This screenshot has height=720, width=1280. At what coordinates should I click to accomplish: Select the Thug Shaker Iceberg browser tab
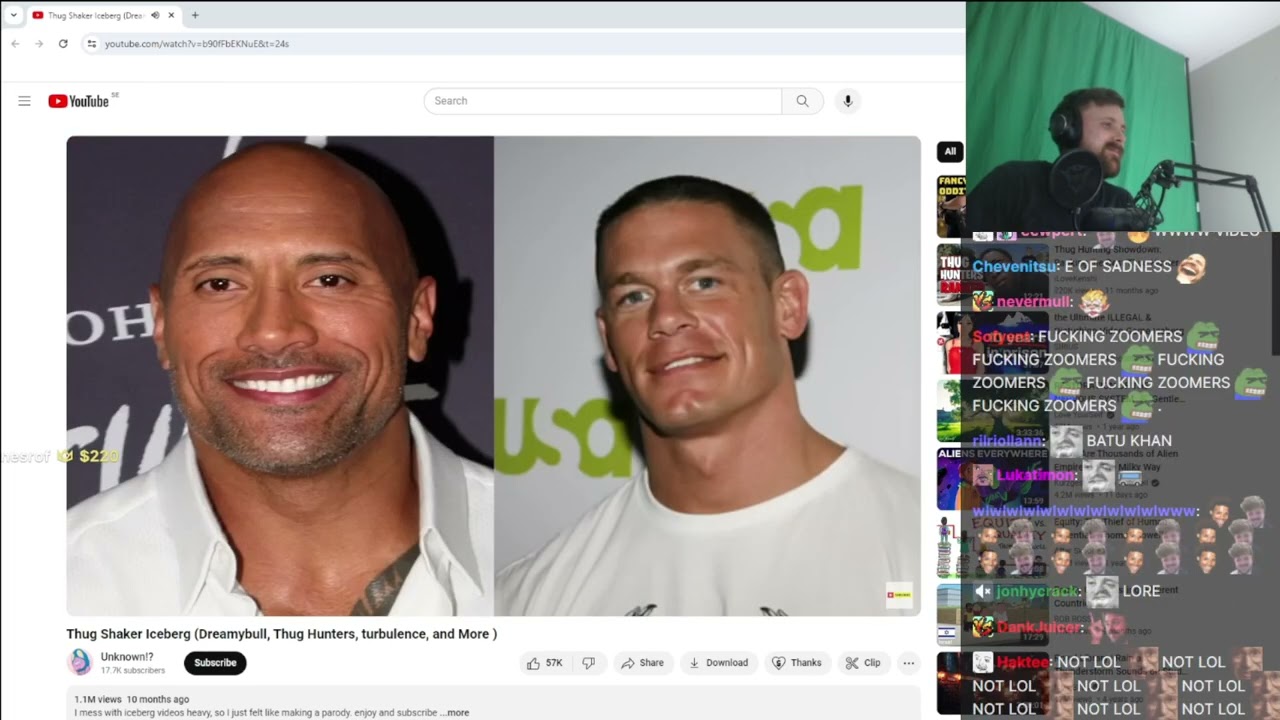coord(103,15)
